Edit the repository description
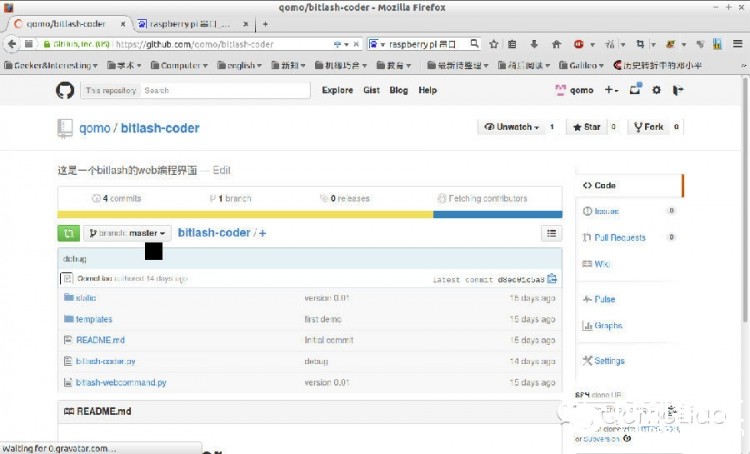 coord(221,170)
